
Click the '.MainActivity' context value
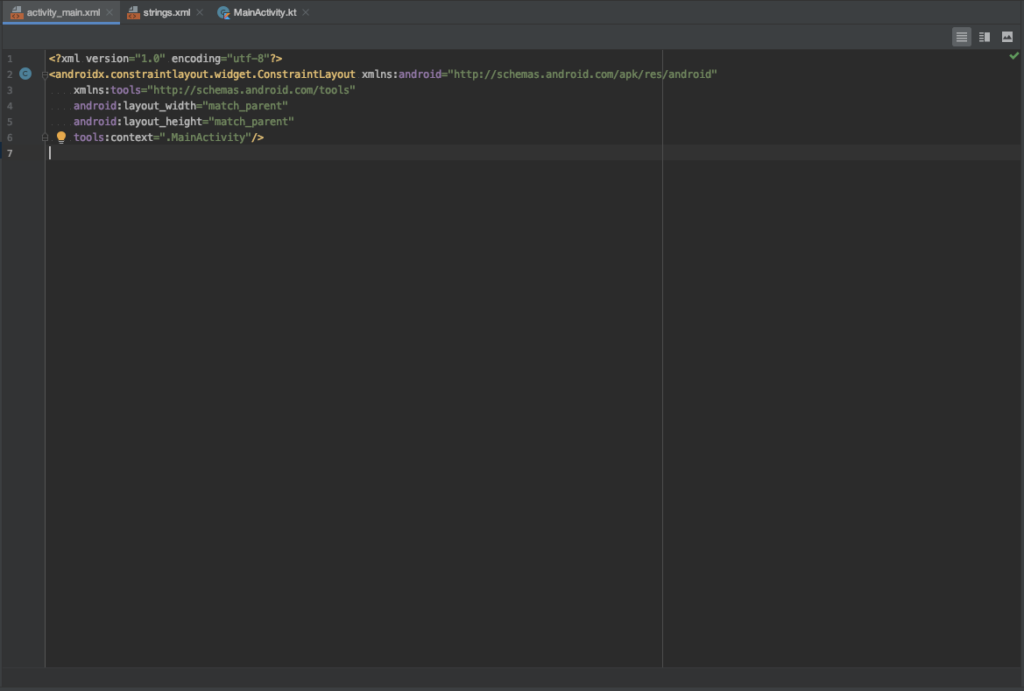205,137
